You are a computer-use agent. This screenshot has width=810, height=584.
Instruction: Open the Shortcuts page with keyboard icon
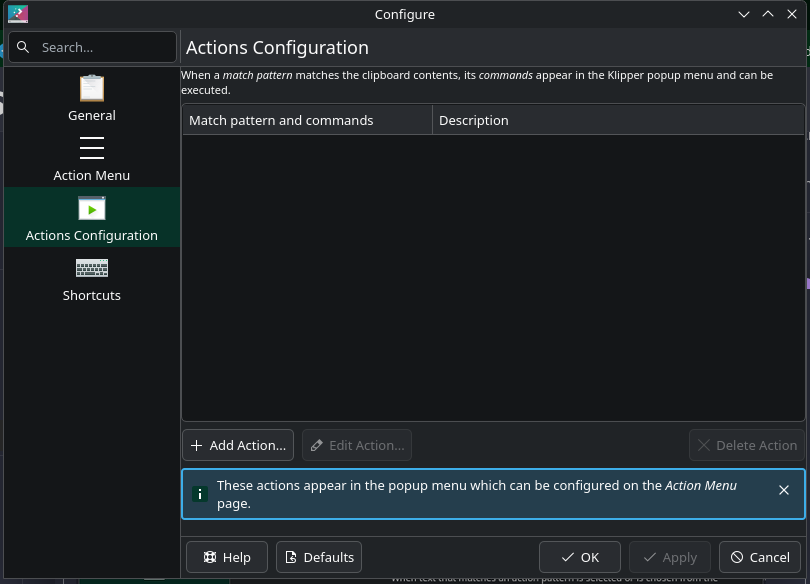point(92,269)
